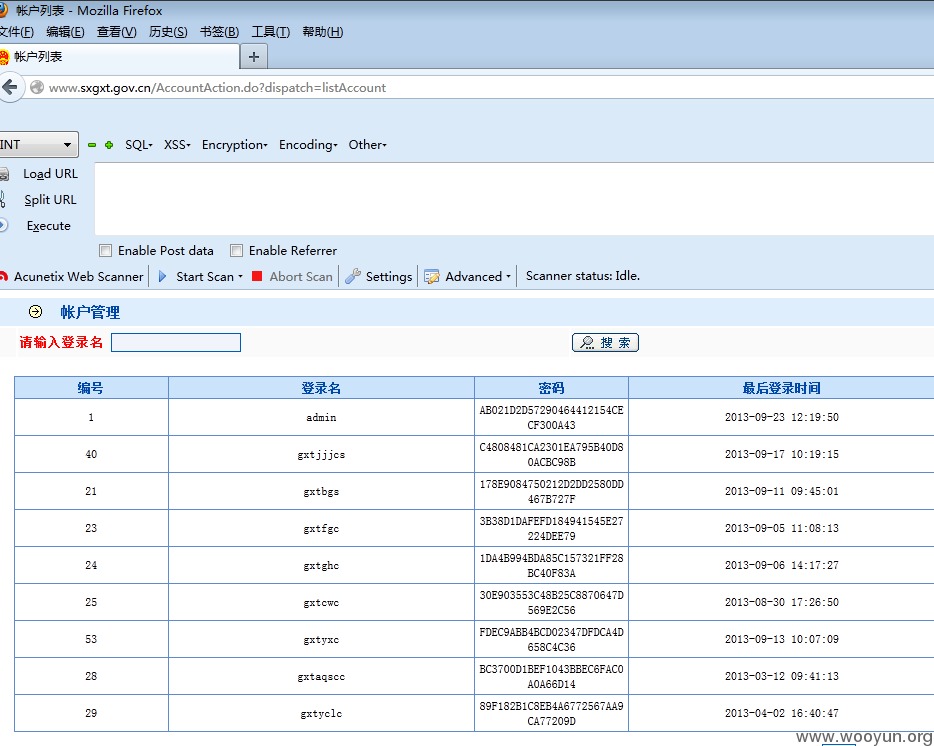
Task: Select the gxtcwc login name cell
Action: pyautogui.click(x=321, y=602)
